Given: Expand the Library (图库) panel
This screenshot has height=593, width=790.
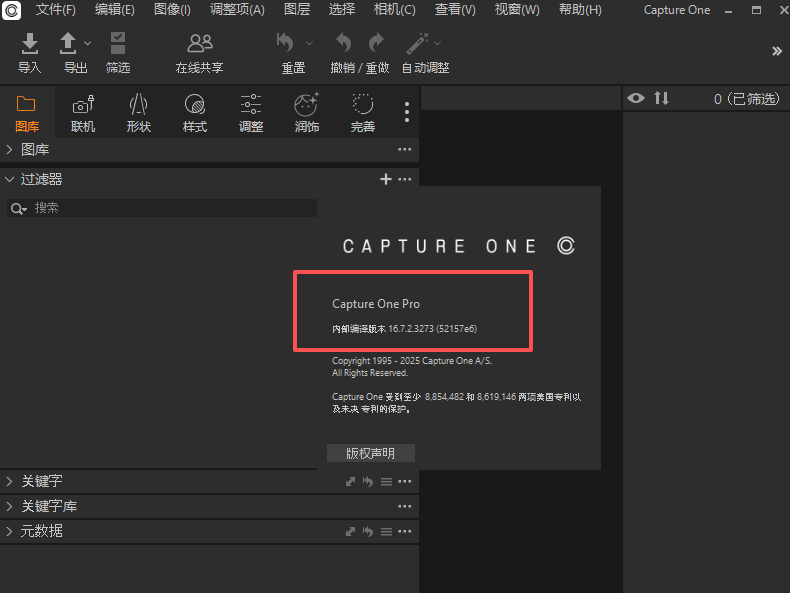Looking at the screenshot, I should [x=9, y=149].
